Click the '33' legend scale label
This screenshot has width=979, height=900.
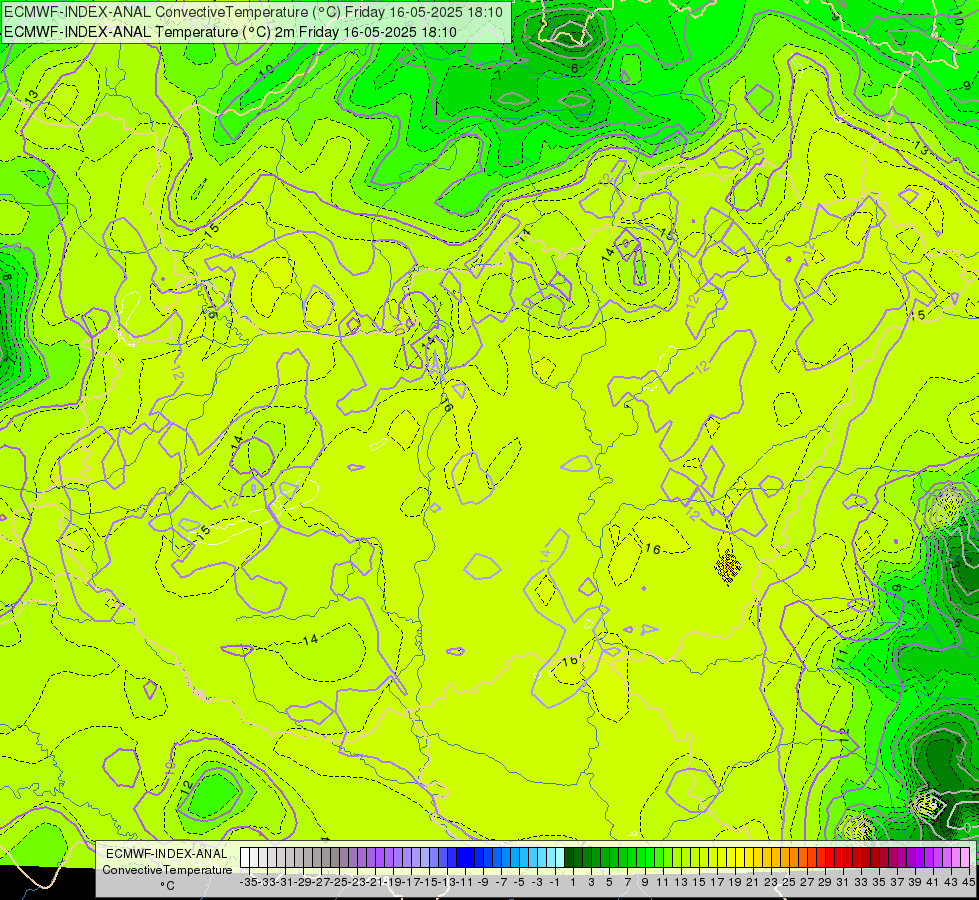(861, 883)
